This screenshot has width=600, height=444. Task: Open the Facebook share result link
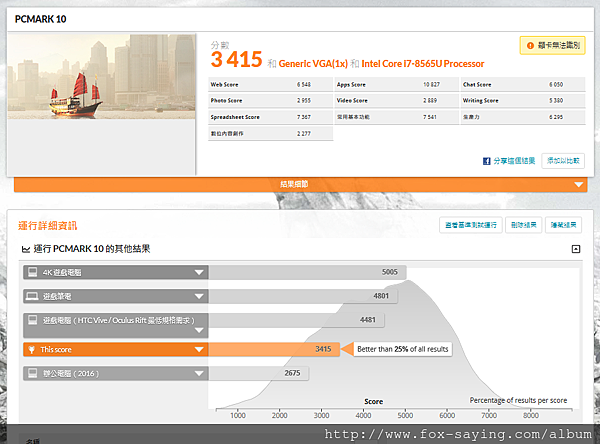click(x=514, y=161)
